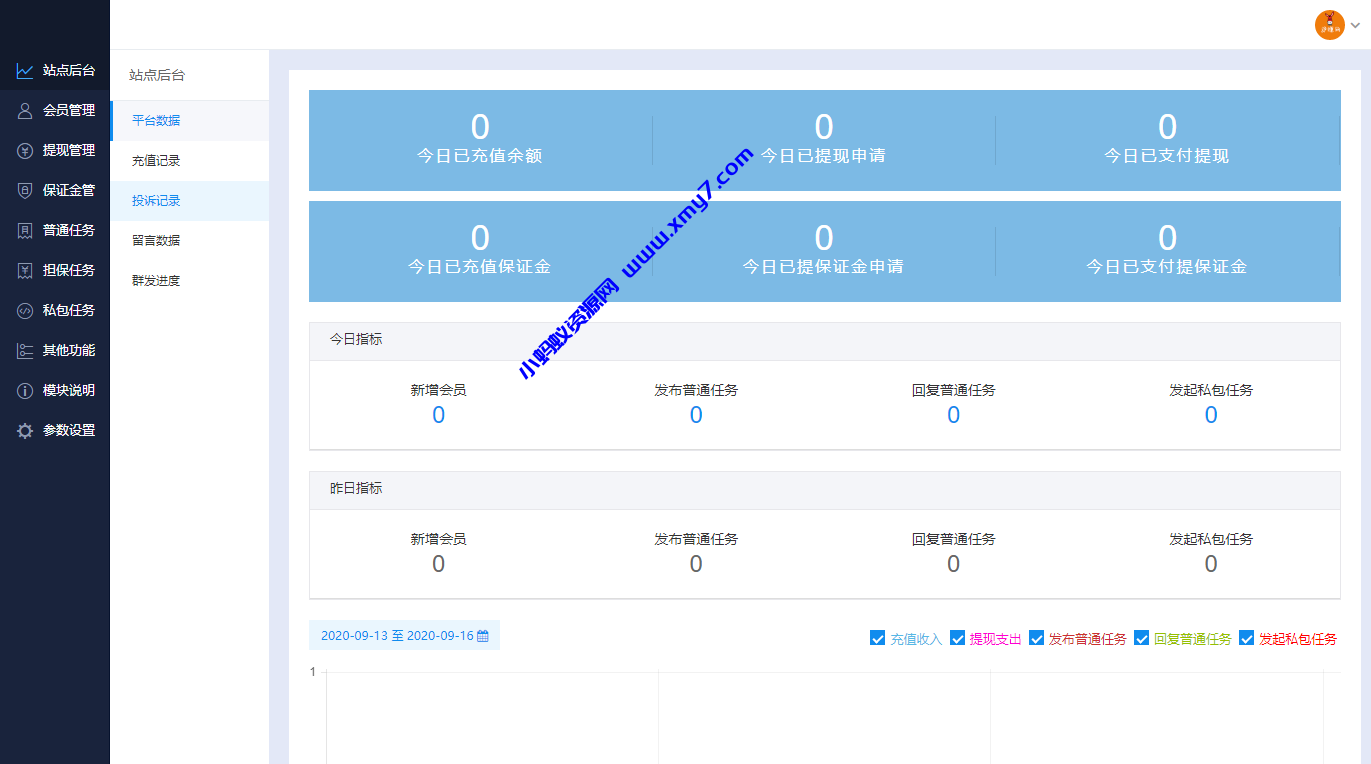
Task: Click the 今日已充值余额 panel
Action: 480,140
